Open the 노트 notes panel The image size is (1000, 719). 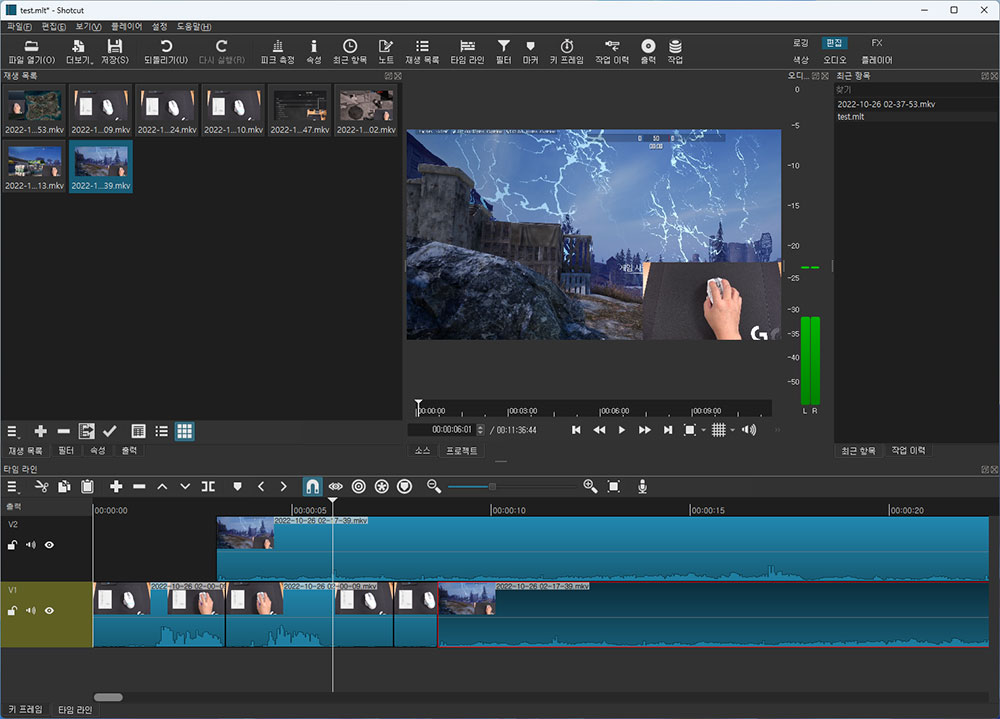pos(386,52)
